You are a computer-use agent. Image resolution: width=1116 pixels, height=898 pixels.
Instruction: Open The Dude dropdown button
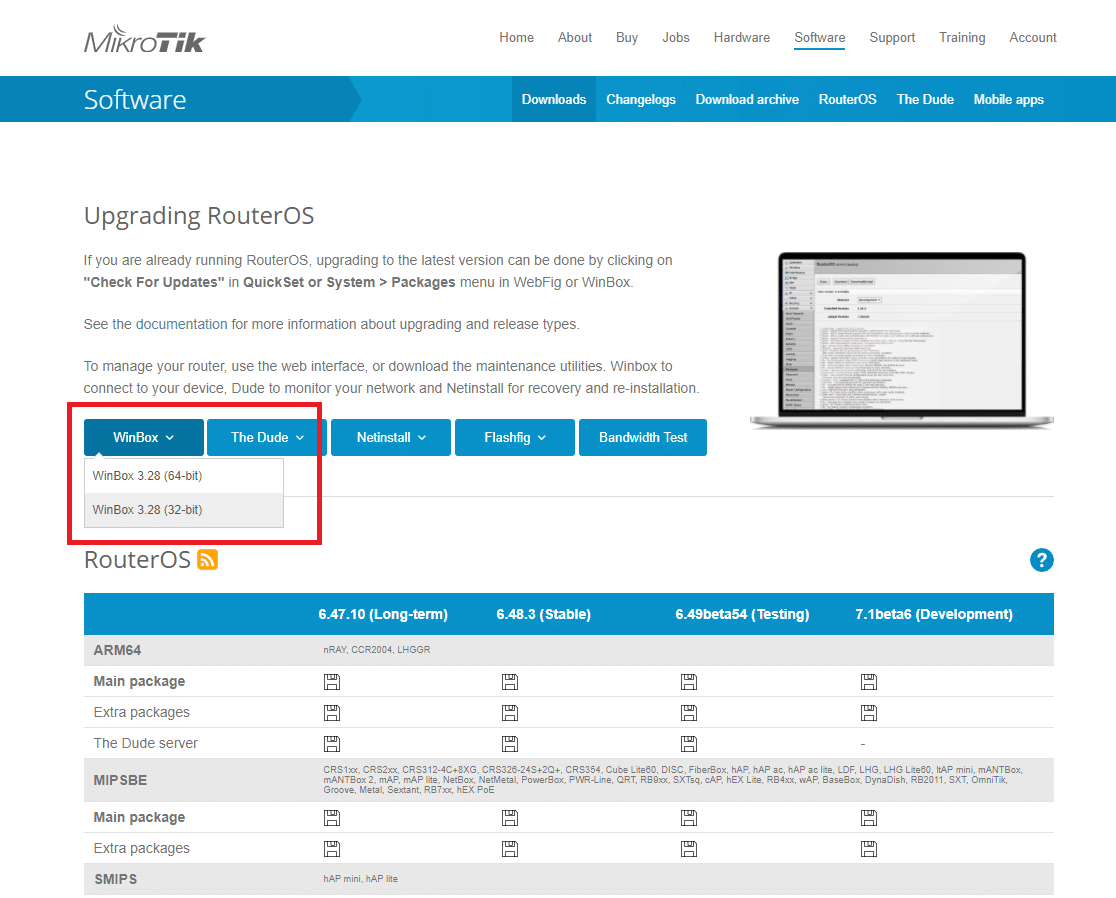[267, 438]
